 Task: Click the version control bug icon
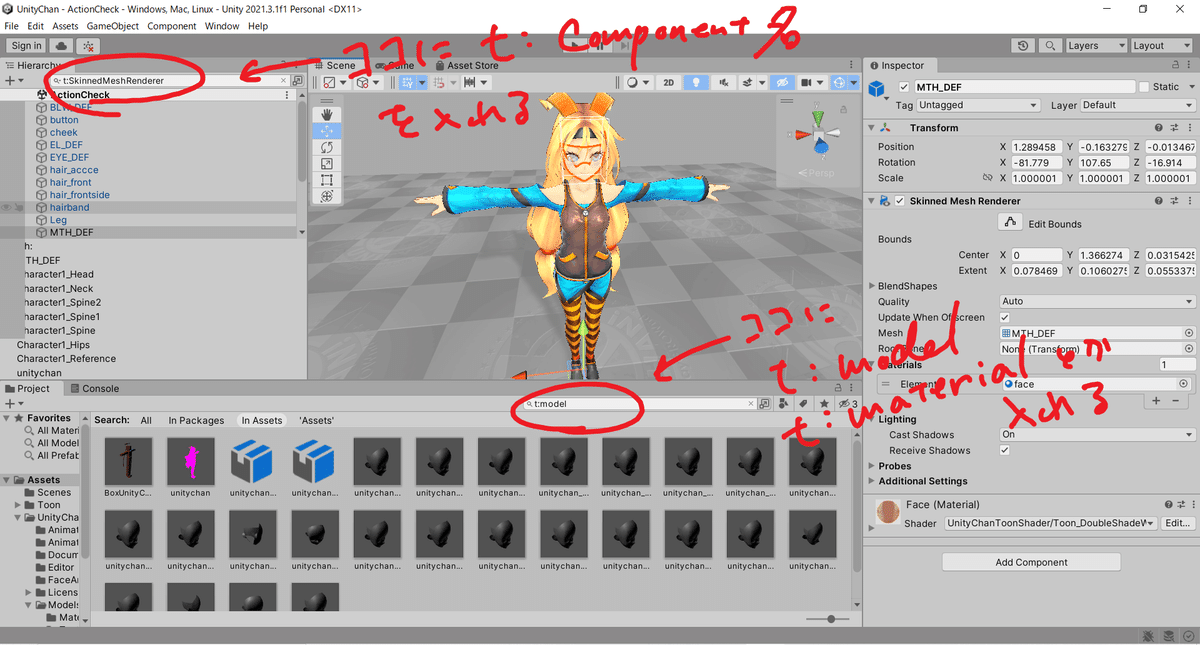pos(89,46)
